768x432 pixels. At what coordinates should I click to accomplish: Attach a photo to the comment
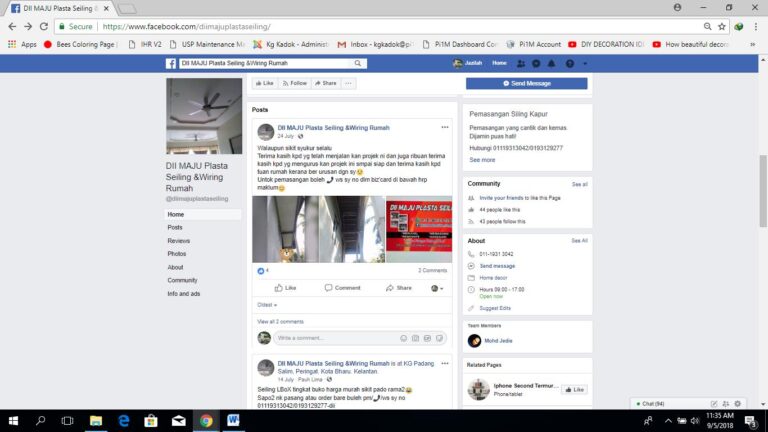416,338
